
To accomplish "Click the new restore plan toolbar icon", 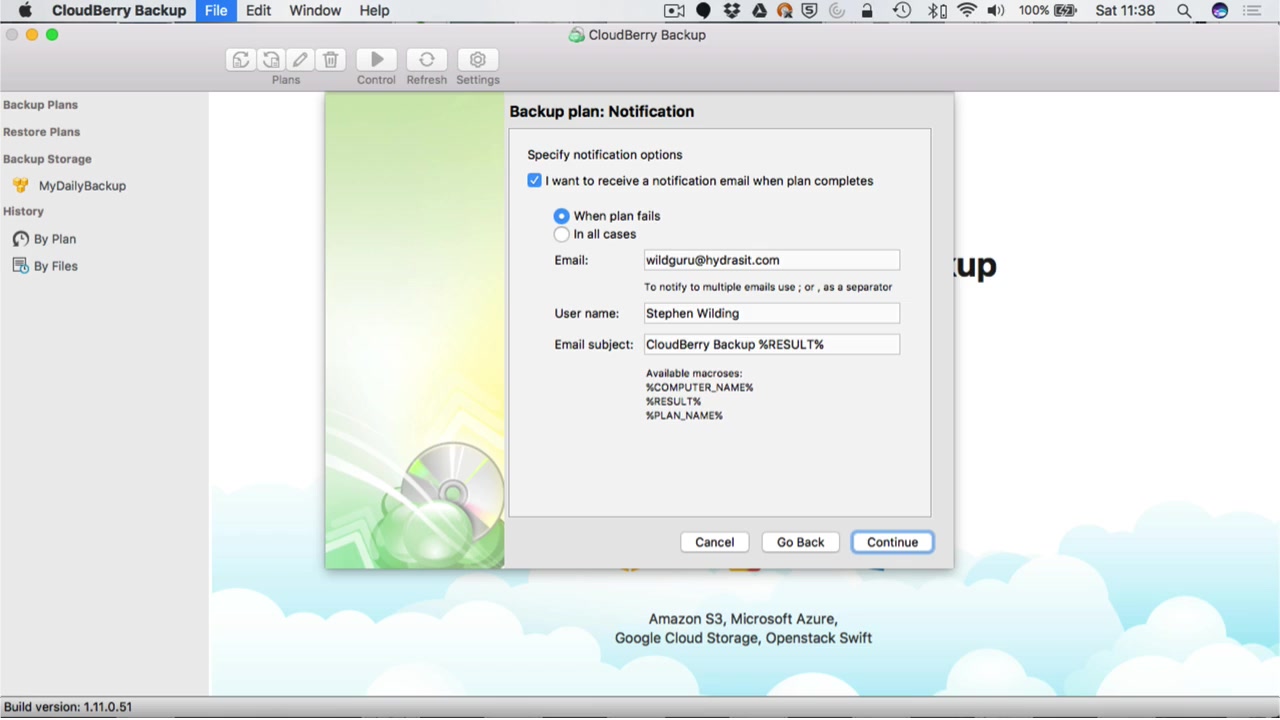I will tap(271, 60).
